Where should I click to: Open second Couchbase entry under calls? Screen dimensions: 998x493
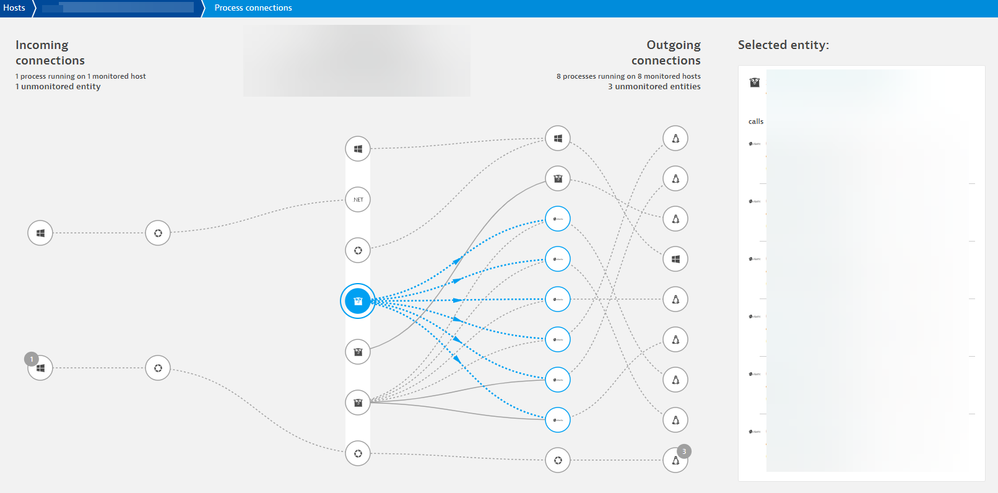(x=755, y=201)
